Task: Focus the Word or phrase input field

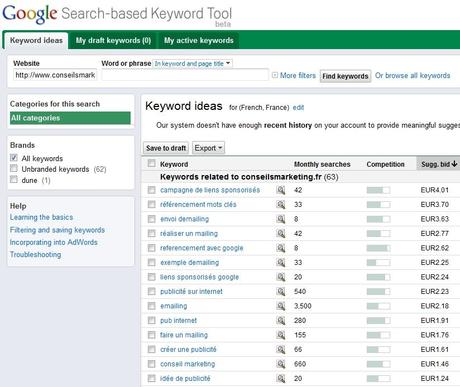Action: (185, 75)
